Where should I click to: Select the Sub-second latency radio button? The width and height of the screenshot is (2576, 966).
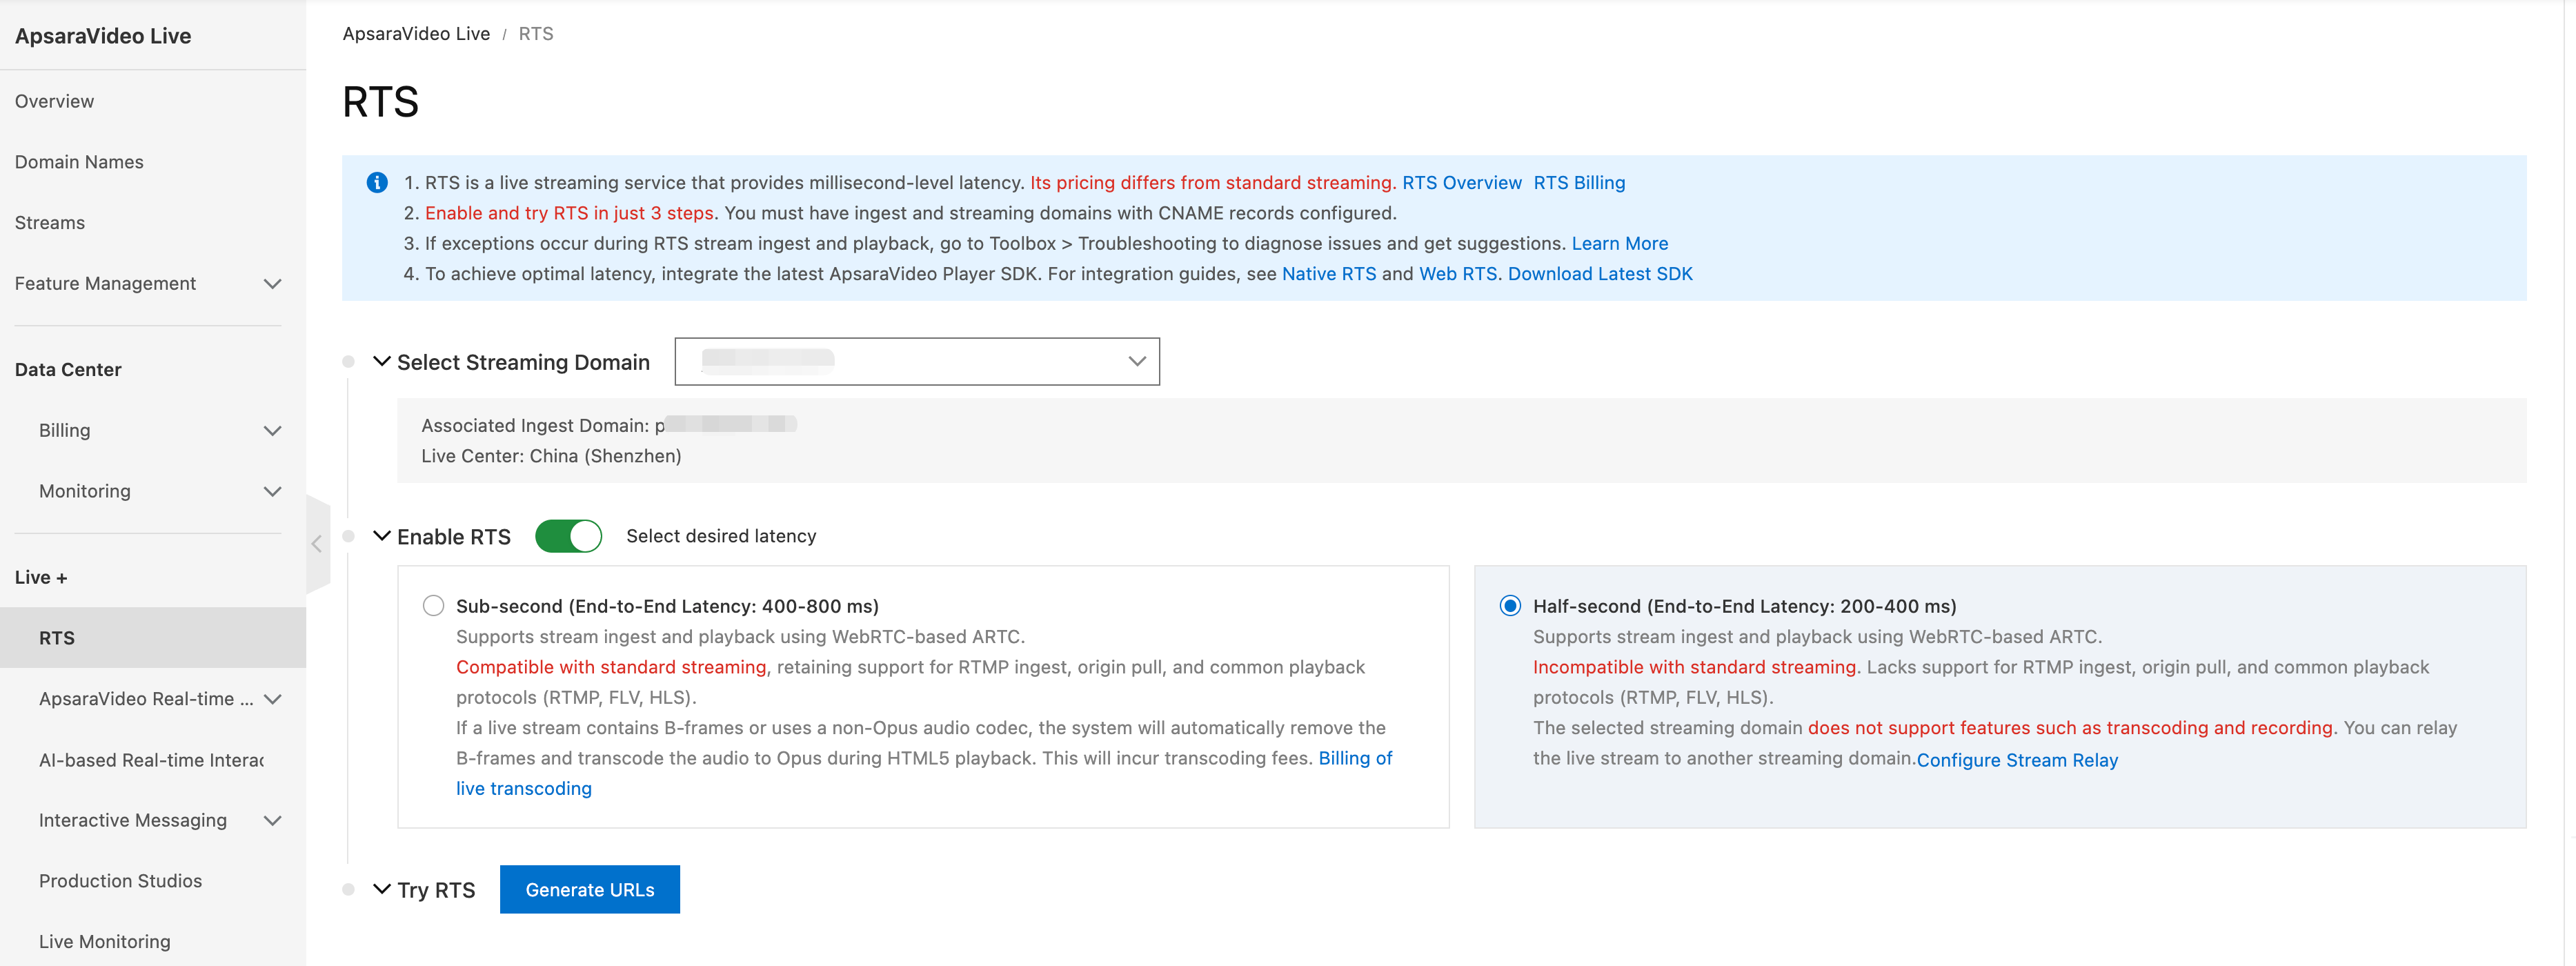[433, 606]
